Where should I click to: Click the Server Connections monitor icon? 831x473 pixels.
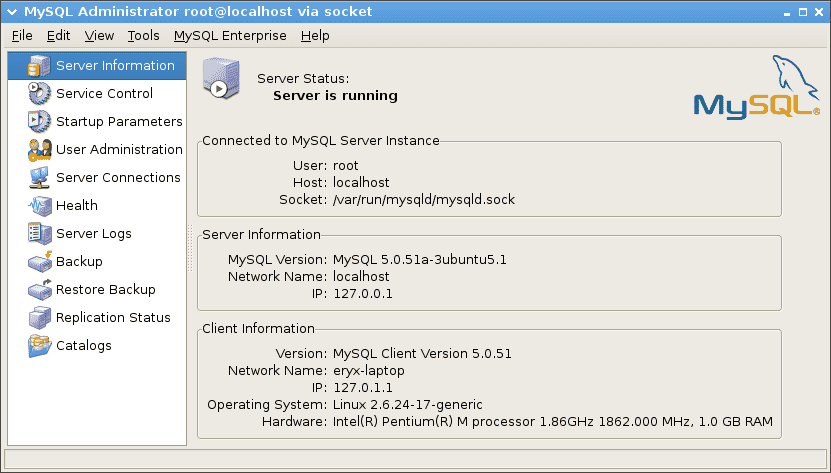pyautogui.click(x=39, y=178)
